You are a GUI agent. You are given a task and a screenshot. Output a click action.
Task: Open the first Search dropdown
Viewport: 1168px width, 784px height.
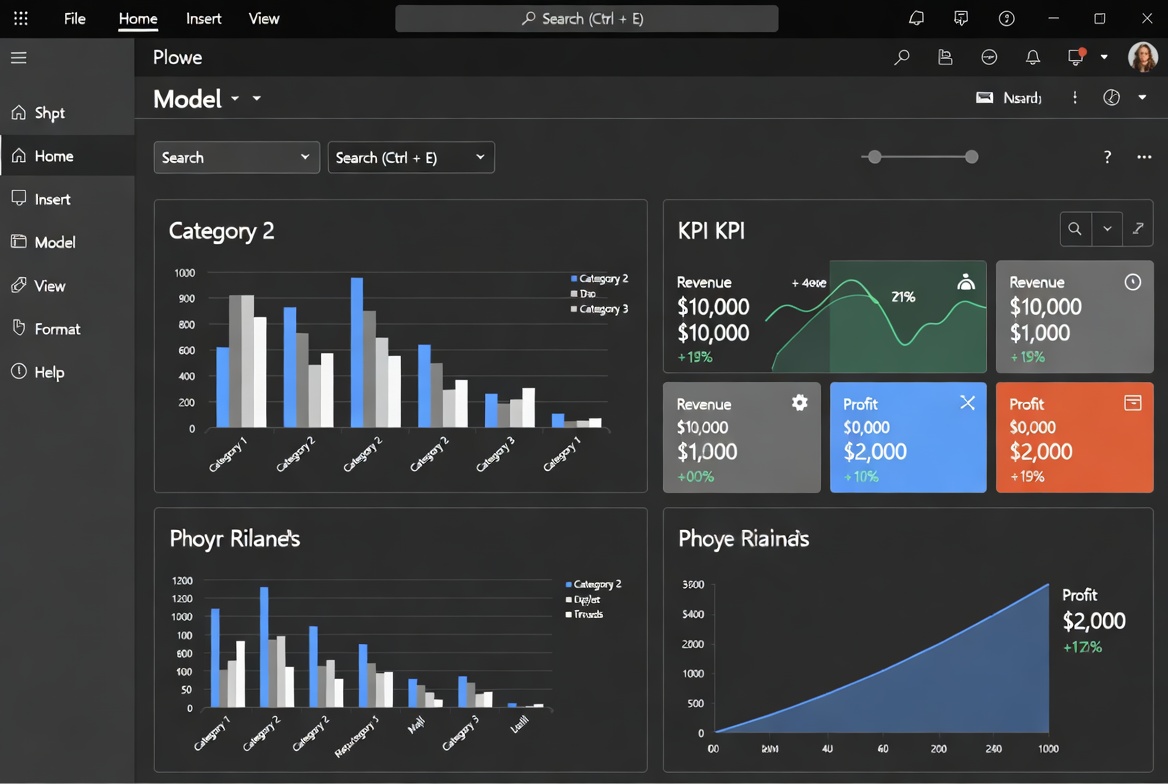pyautogui.click(x=236, y=157)
